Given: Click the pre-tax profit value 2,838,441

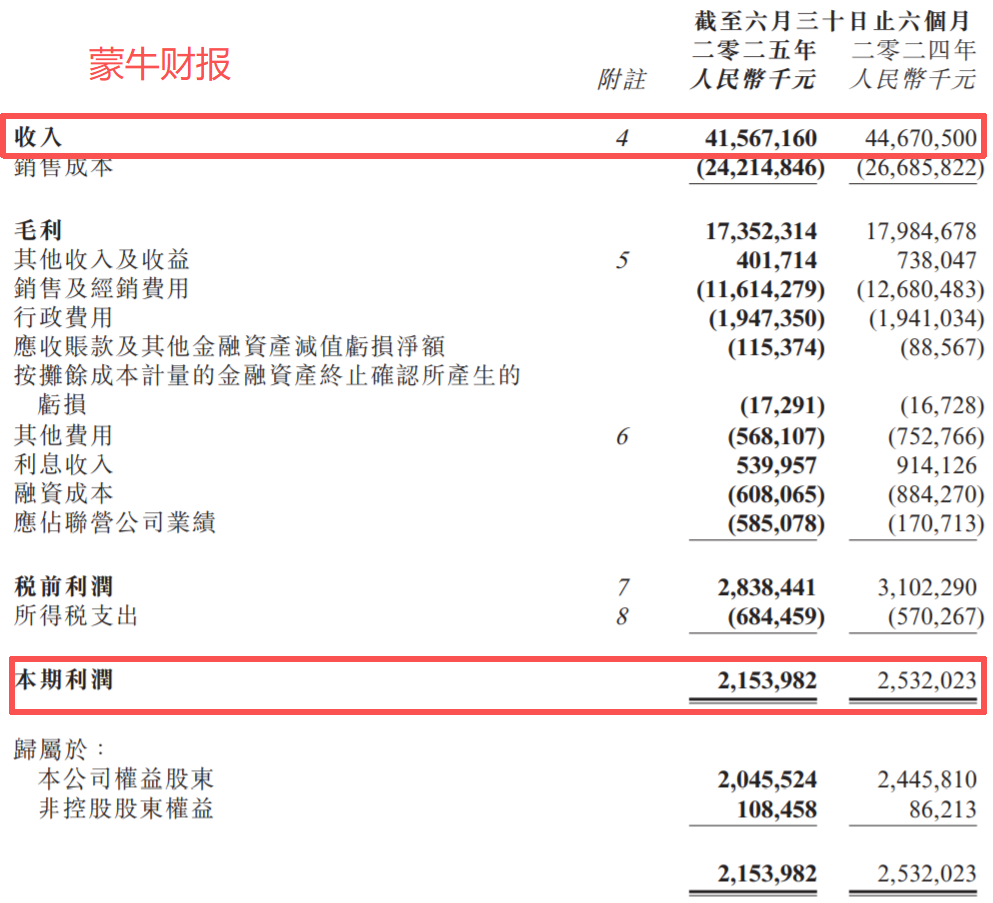Looking at the screenshot, I should pos(766,587).
